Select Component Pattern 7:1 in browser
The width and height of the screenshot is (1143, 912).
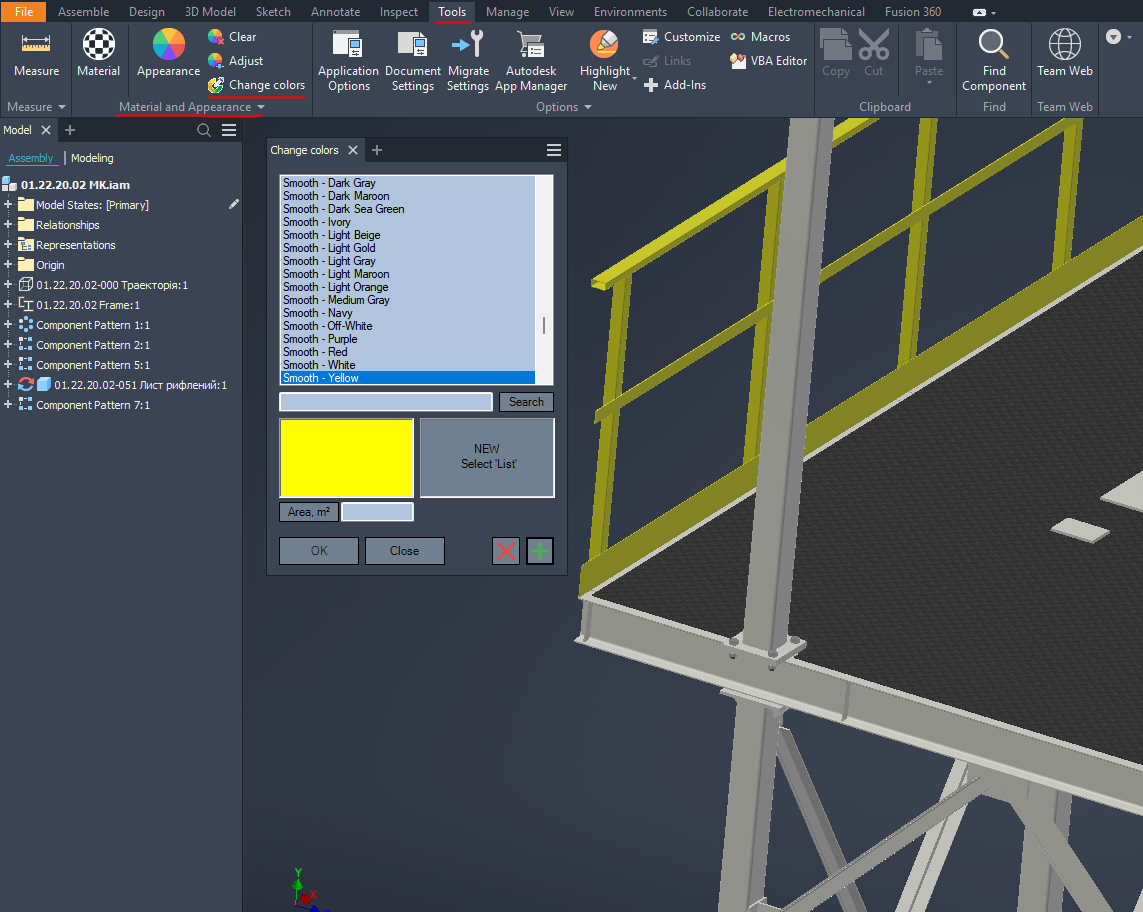pos(93,405)
